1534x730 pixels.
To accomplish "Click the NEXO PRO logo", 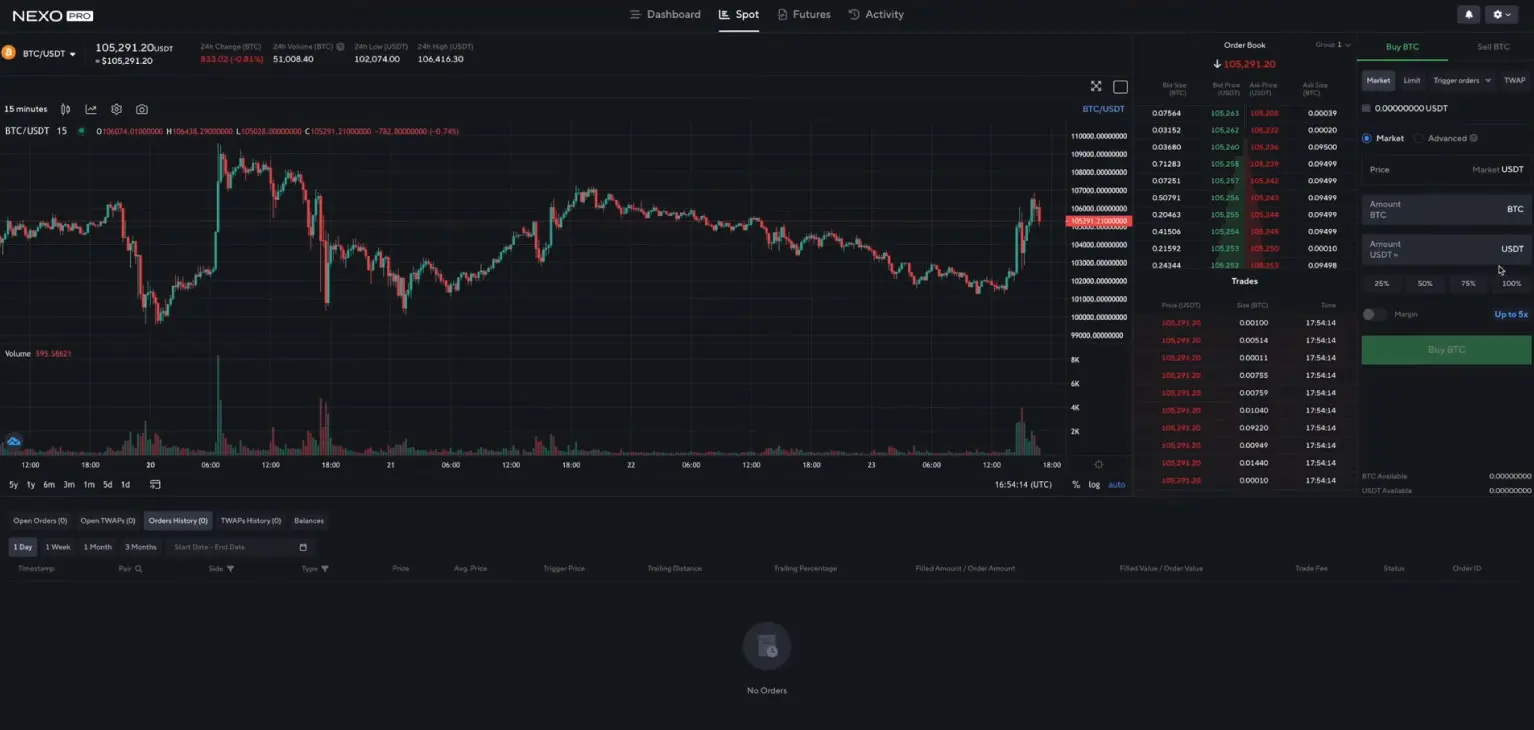I will click(53, 15).
